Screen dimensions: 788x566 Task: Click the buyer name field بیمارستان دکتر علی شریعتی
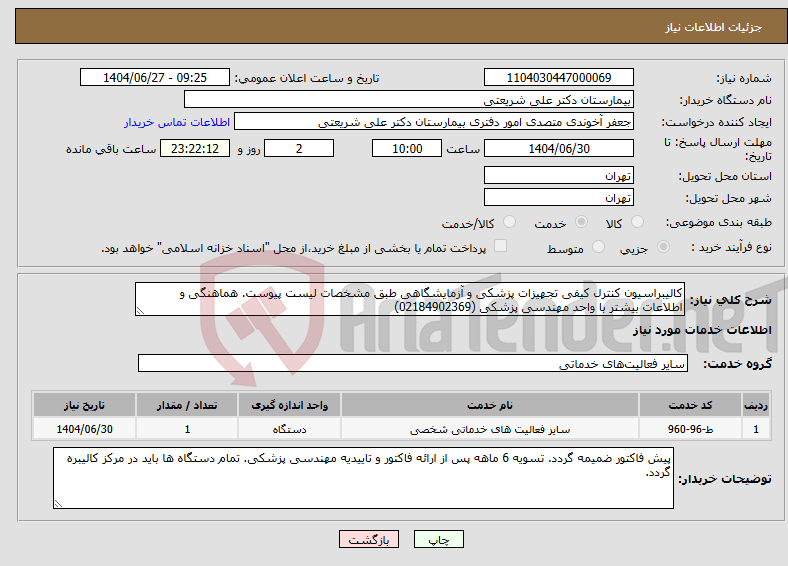(409, 100)
